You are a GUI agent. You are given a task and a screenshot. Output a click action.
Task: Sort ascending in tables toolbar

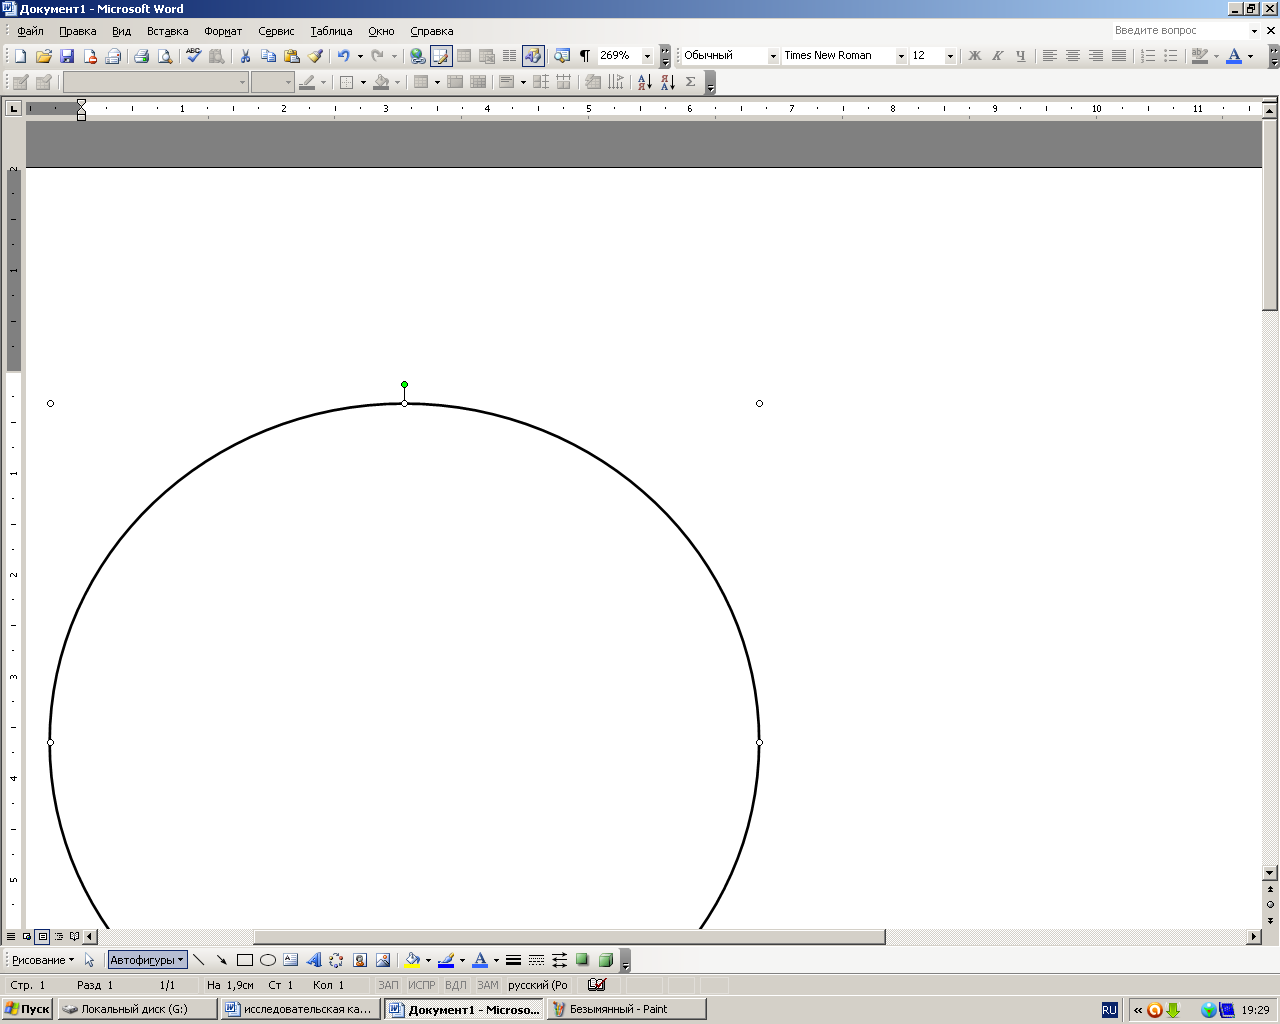[x=644, y=82]
